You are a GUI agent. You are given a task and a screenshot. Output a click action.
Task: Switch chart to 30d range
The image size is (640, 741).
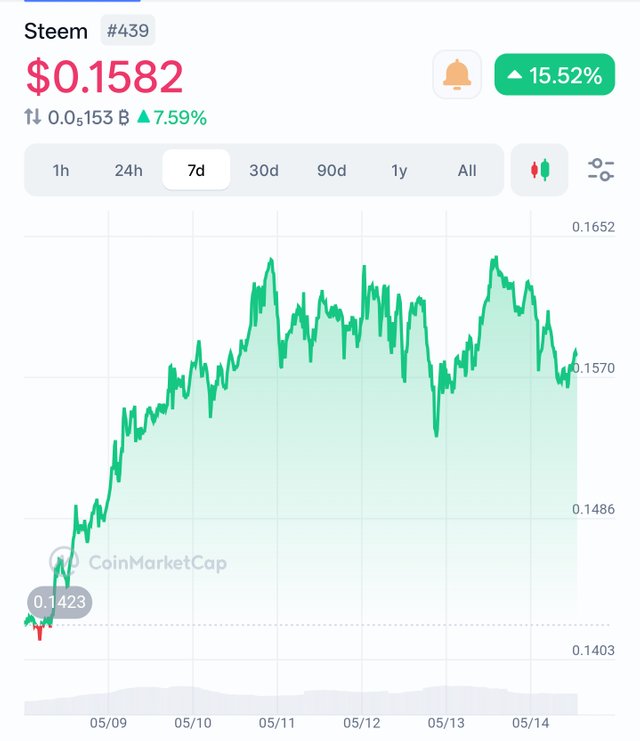[x=264, y=170]
